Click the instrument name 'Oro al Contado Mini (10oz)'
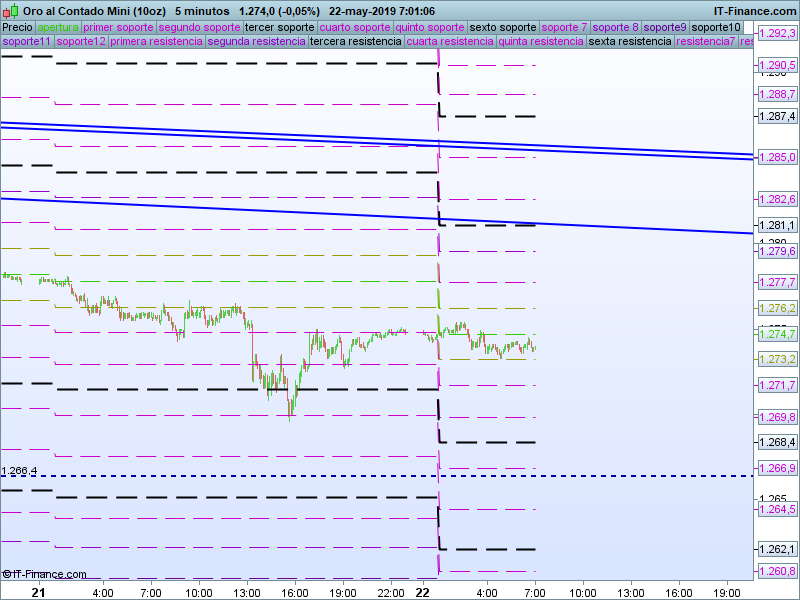 point(95,11)
